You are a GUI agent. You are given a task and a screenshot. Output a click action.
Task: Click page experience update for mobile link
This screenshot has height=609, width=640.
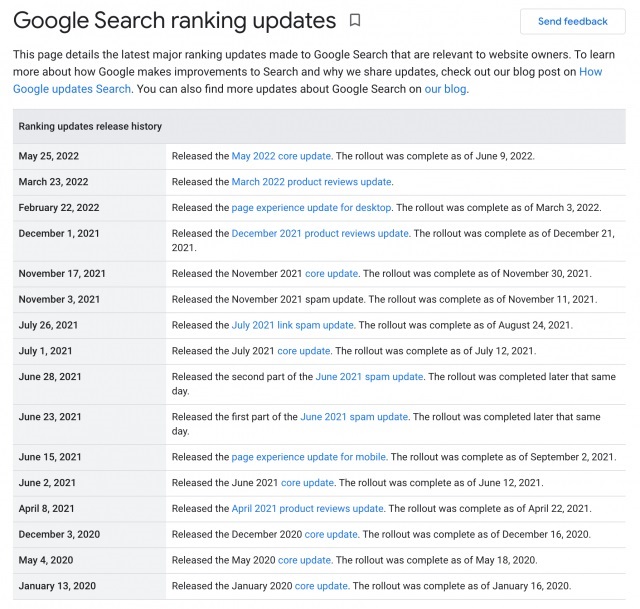coord(308,458)
